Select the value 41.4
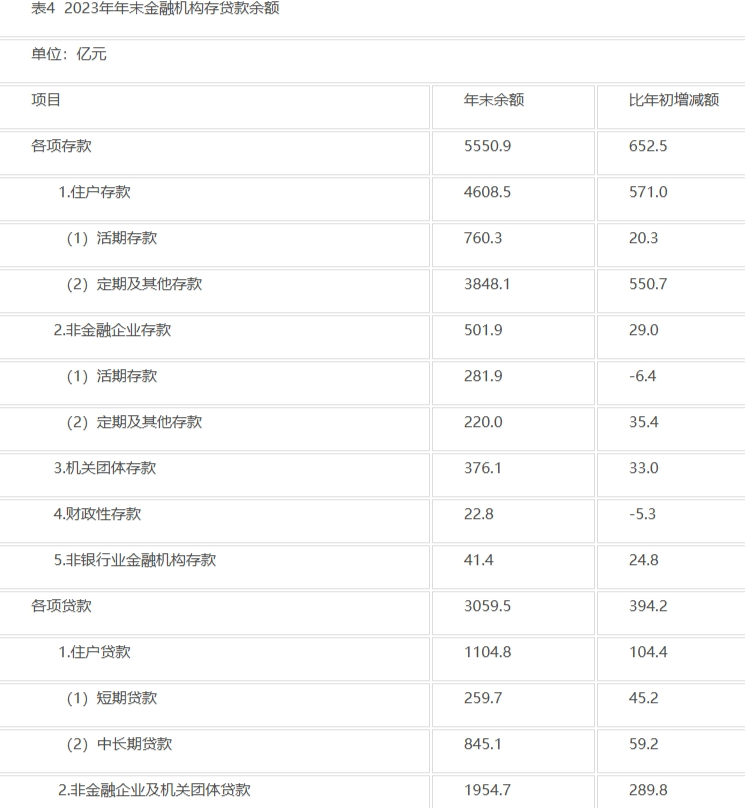 [479, 560]
